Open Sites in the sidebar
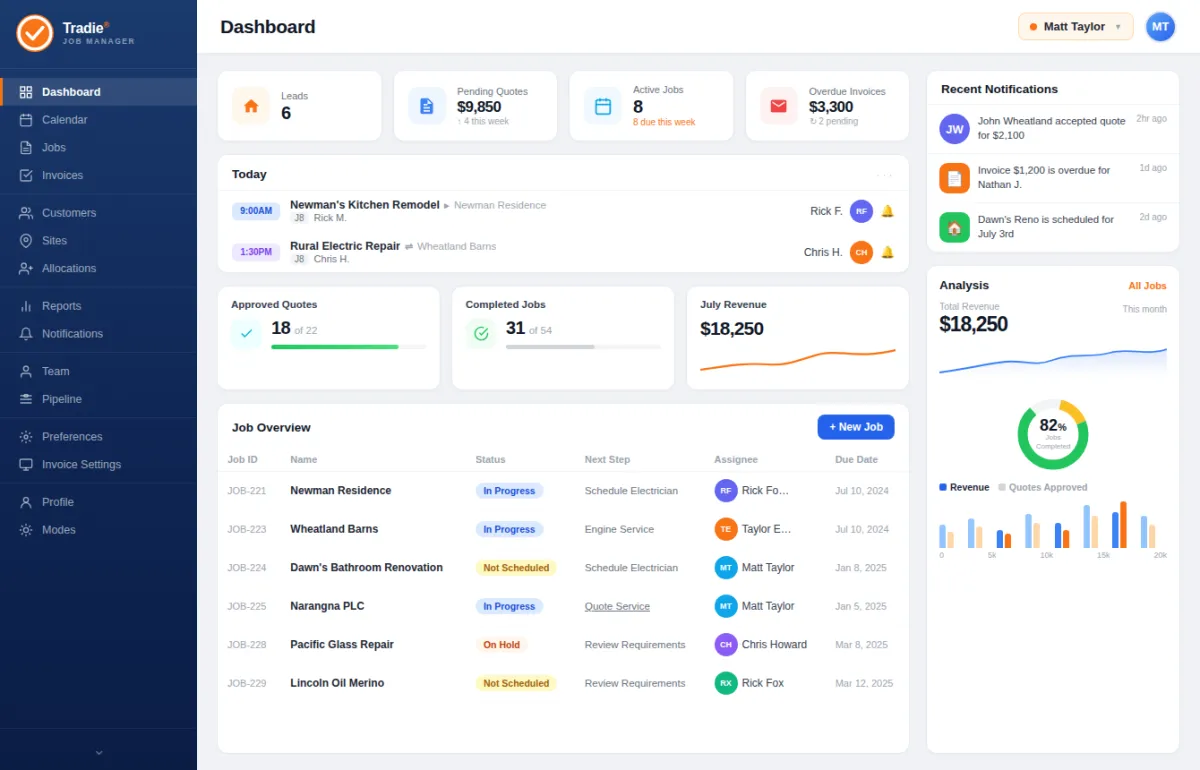 [x=98, y=240]
